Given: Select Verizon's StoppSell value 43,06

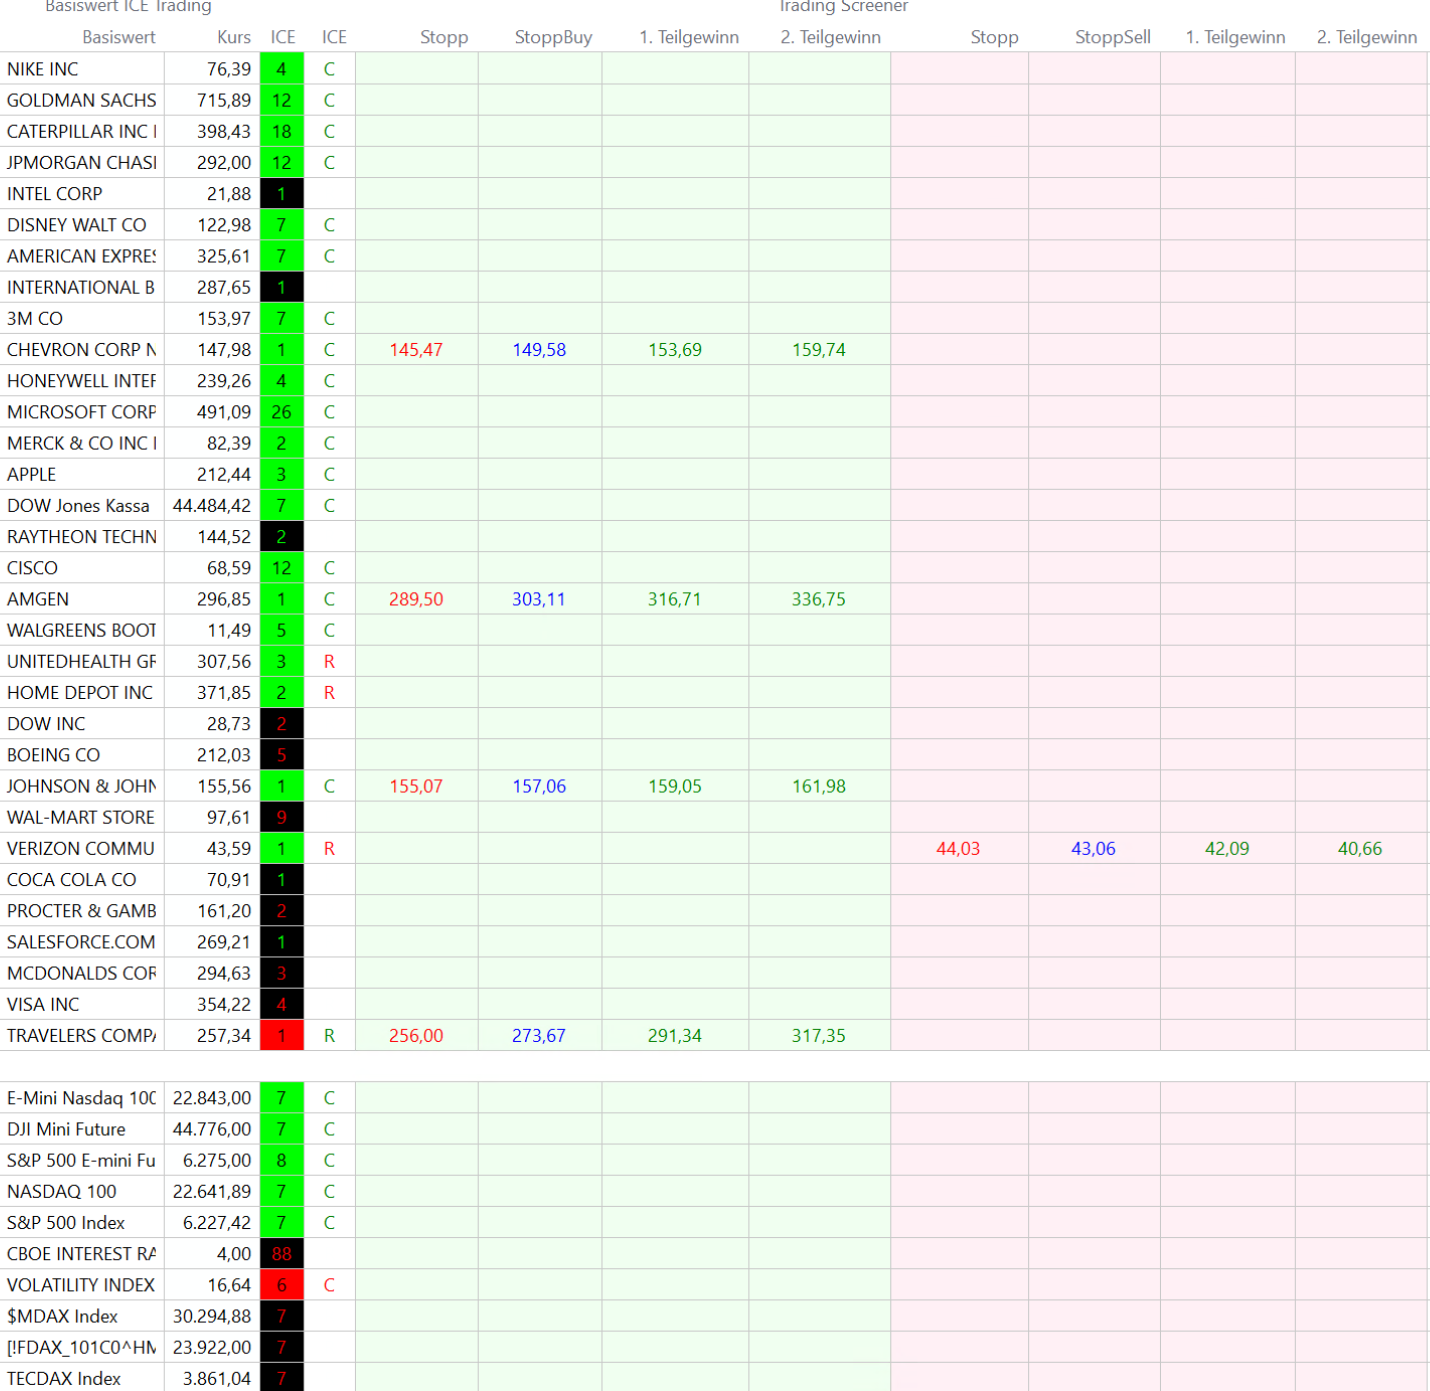Looking at the screenshot, I should 1093,849.
